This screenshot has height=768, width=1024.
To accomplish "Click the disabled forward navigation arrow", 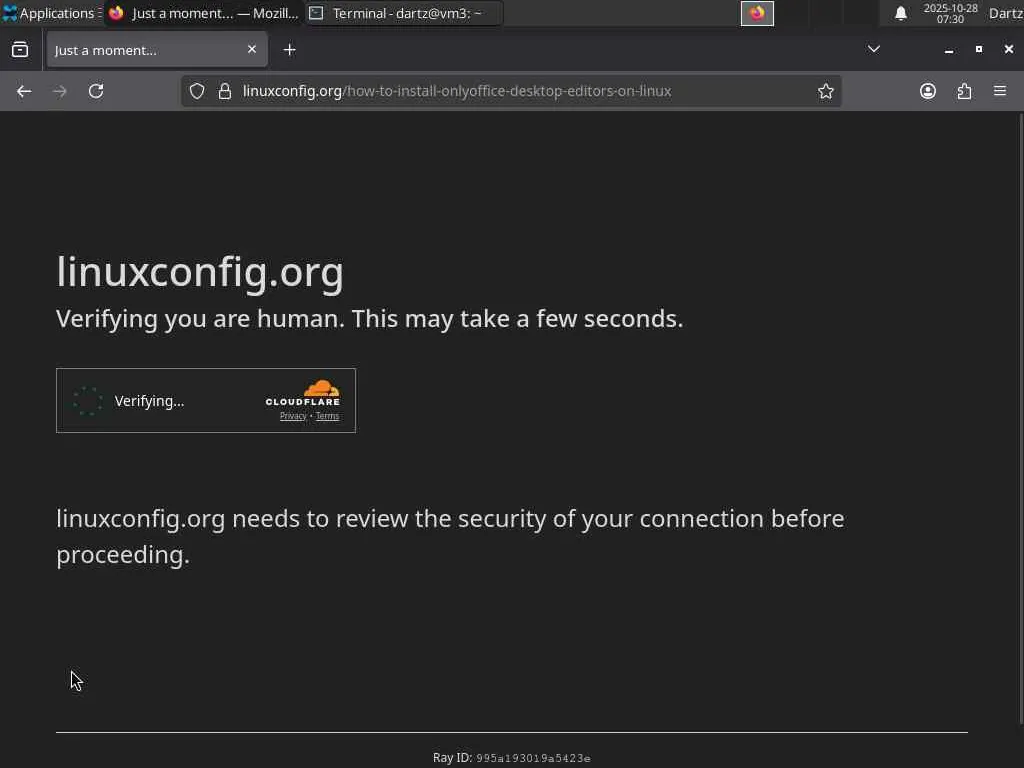I will [59, 91].
